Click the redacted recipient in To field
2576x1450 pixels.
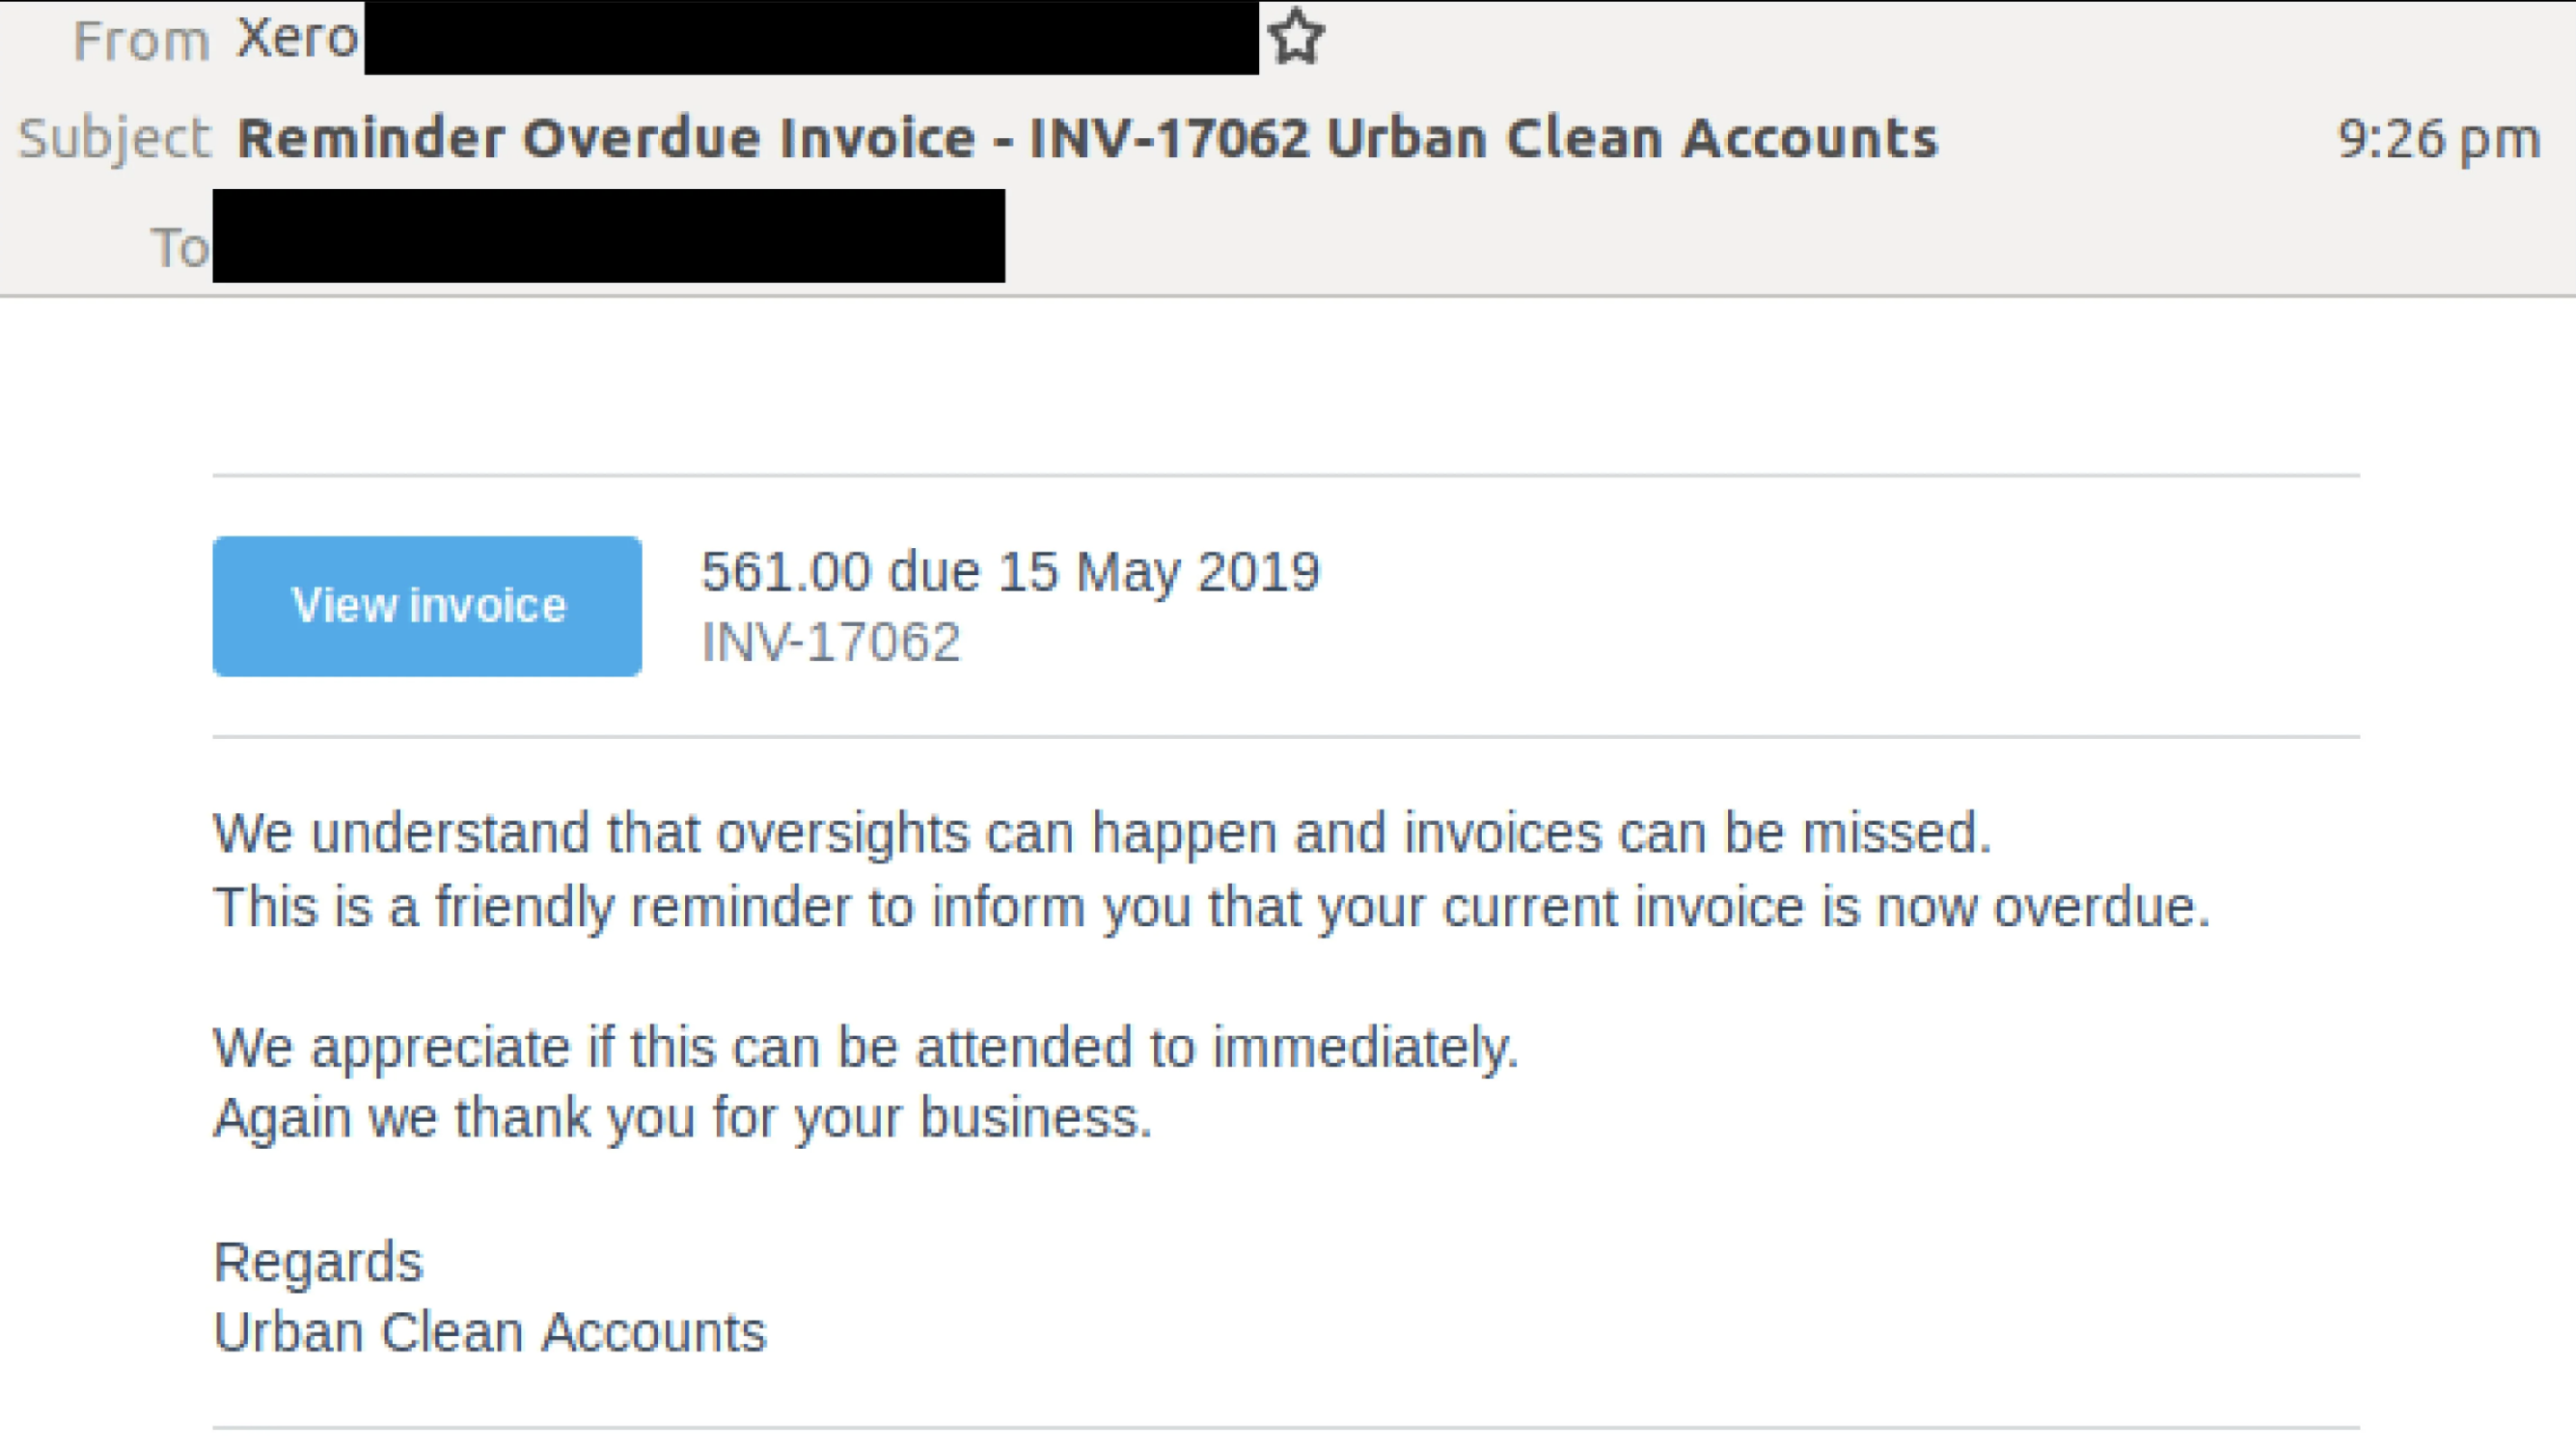click(608, 236)
